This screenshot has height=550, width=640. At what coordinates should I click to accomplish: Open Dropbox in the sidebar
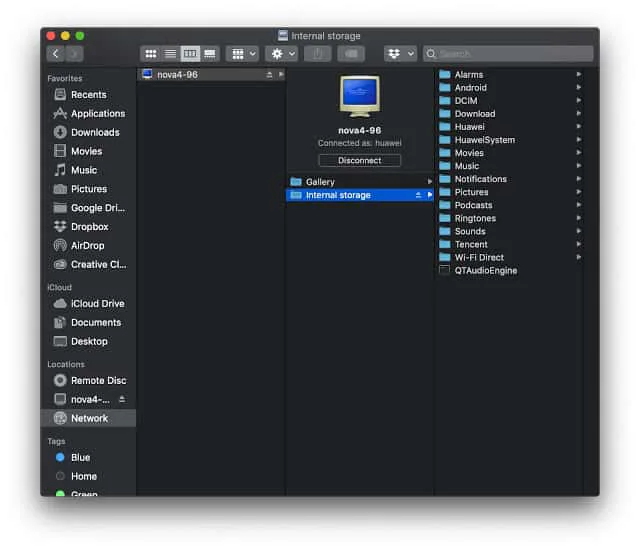(x=89, y=226)
